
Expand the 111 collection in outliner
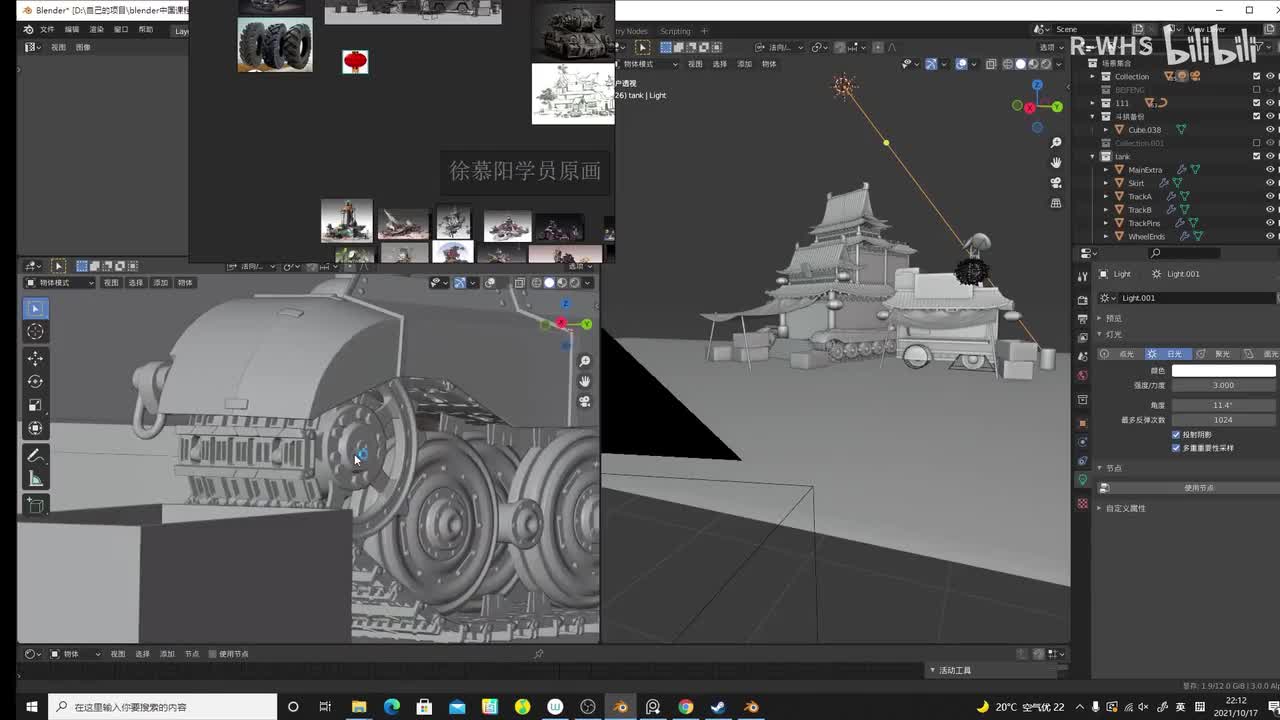coord(1093,103)
